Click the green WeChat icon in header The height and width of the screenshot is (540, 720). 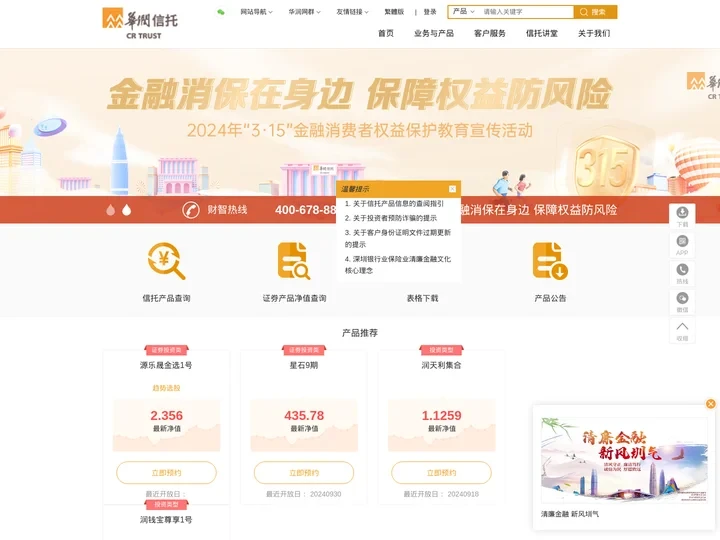pos(221,12)
